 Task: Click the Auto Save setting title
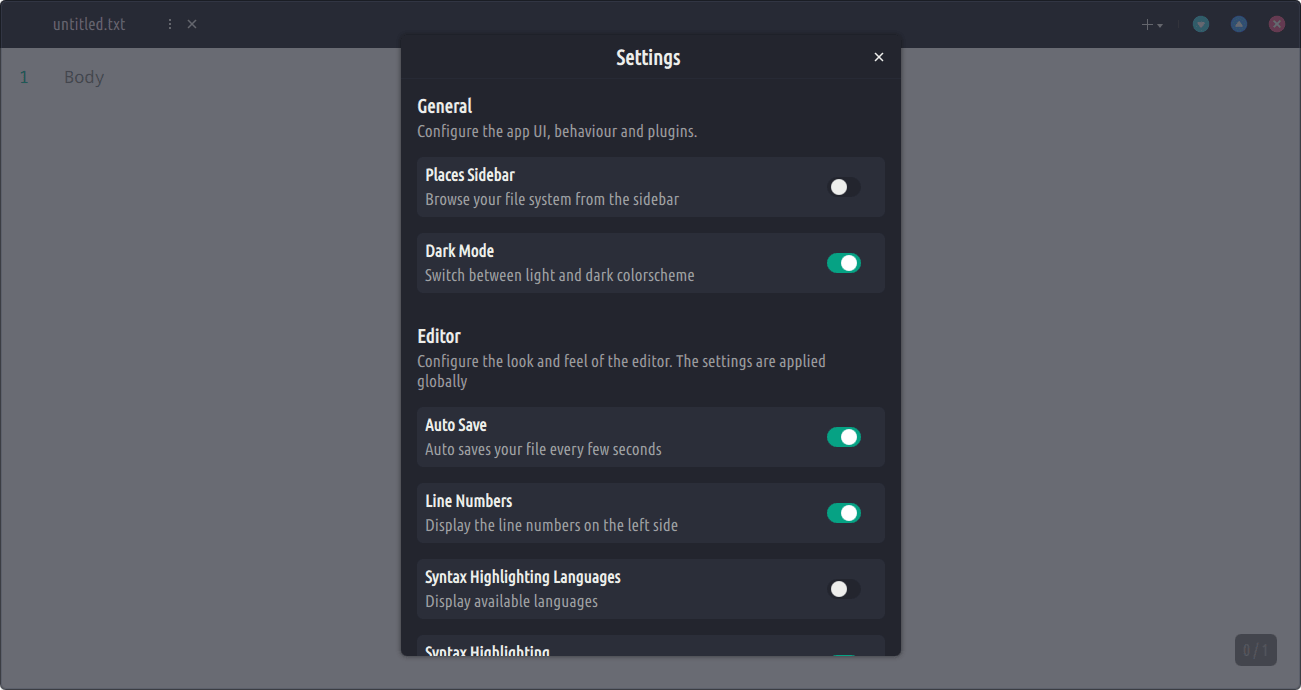coord(456,425)
